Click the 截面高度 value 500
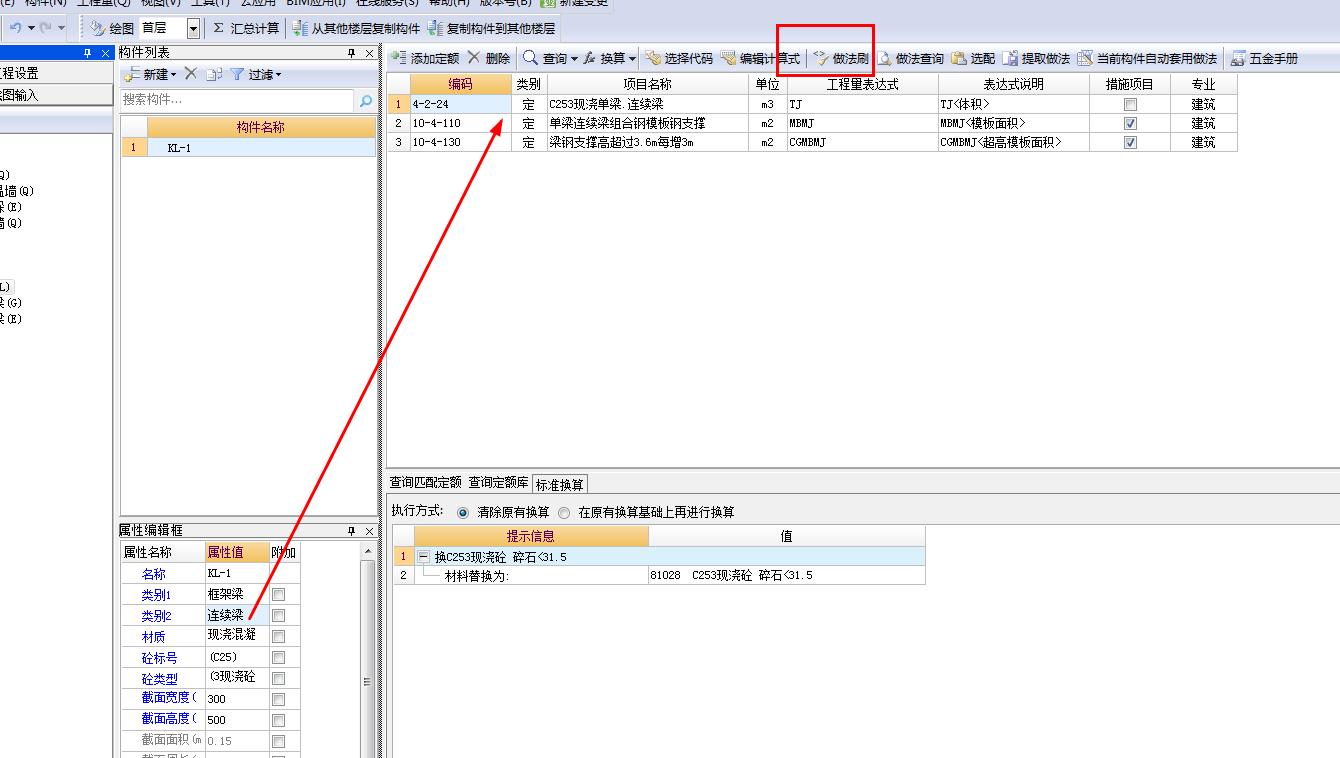The width and height of the screenshot is (1340, 758). pyautogui.click(x=236, y=720)
